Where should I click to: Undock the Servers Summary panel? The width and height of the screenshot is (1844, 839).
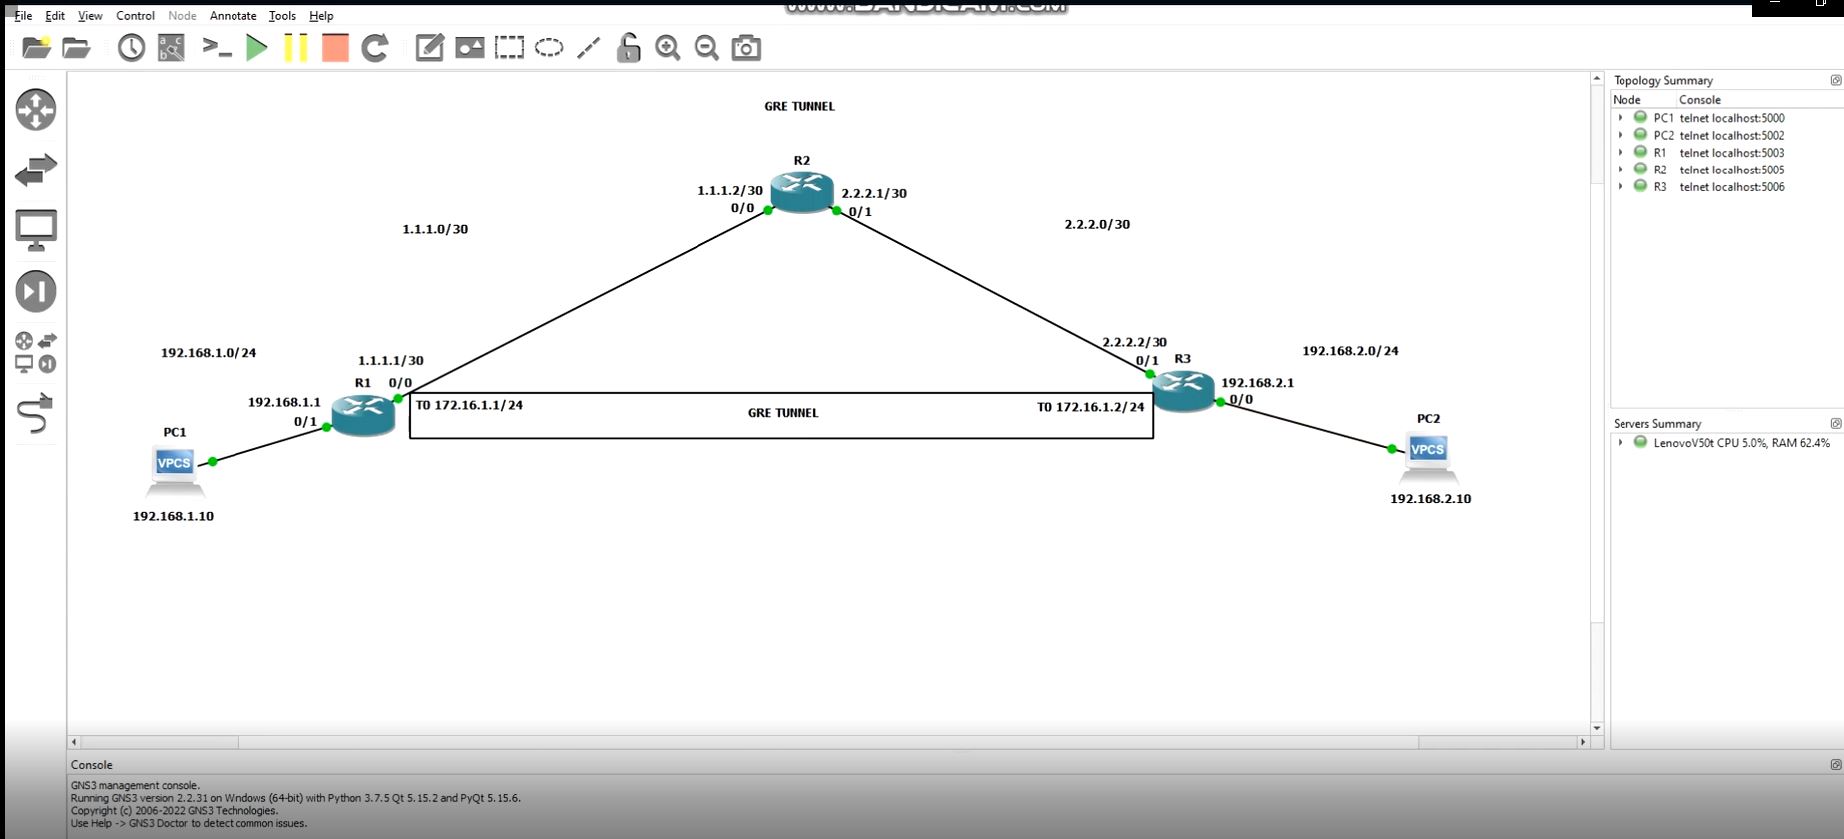(1835, 423)
